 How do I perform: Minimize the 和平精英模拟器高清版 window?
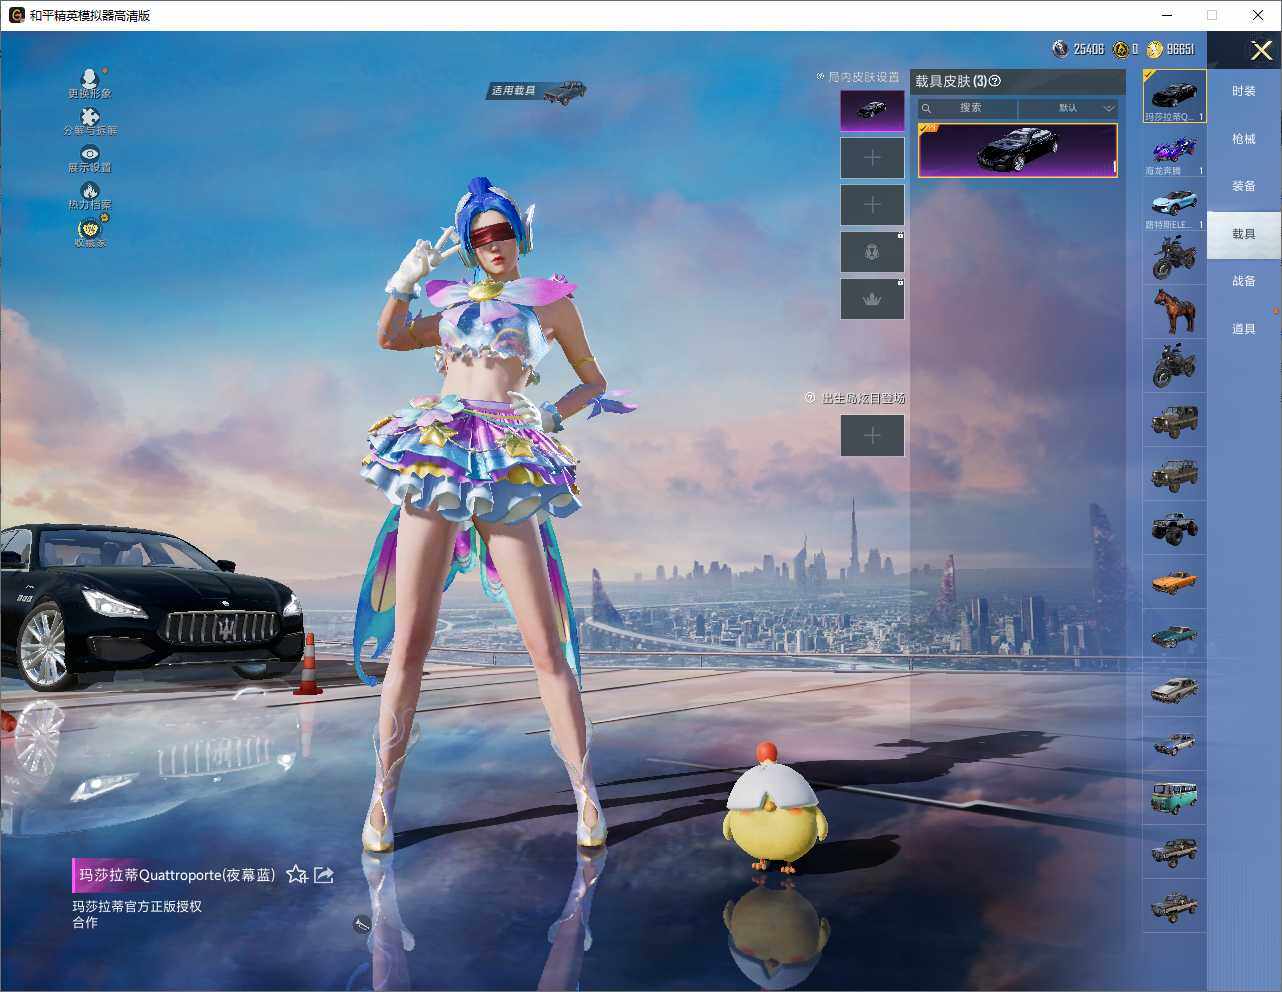1168,15
